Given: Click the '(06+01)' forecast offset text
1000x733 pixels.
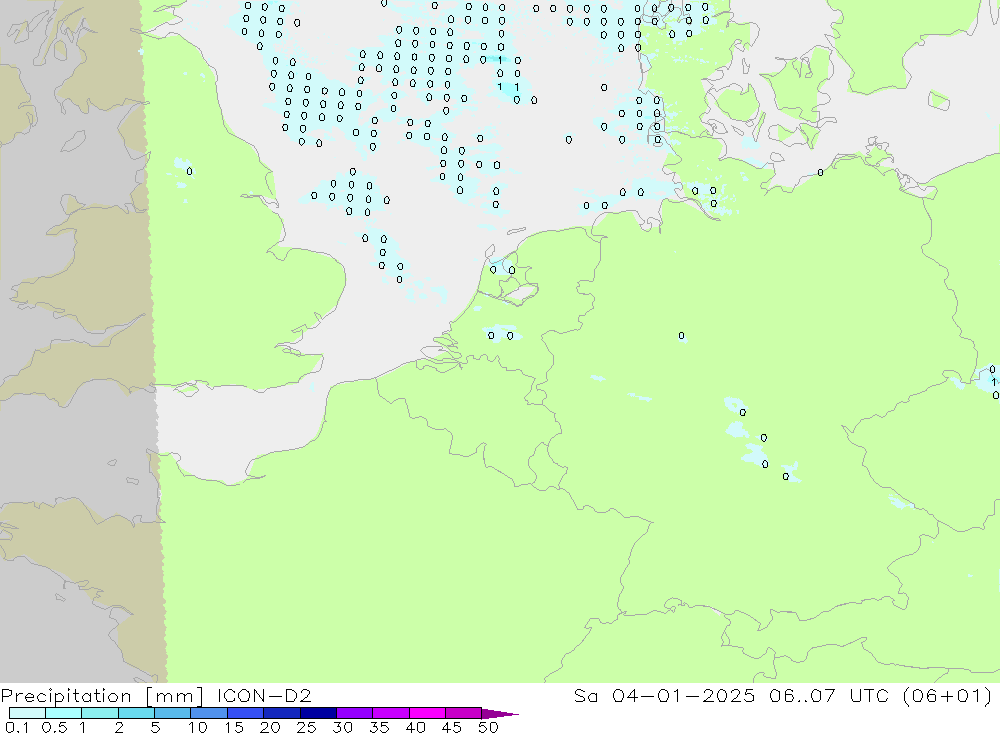Looking at the screenshot, I should tap(948, 695).
